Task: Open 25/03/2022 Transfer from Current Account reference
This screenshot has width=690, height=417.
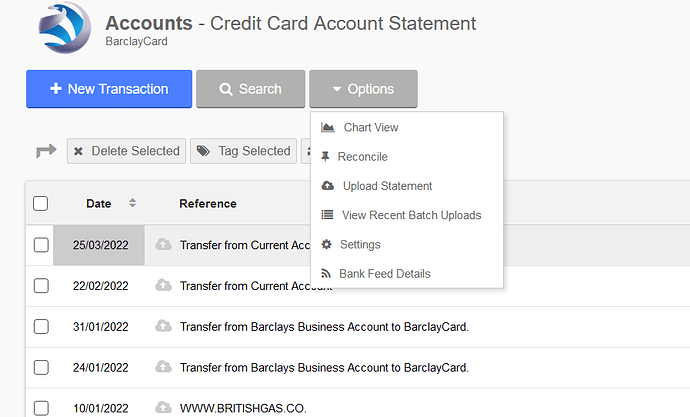Action: click(x=245, y=245)
